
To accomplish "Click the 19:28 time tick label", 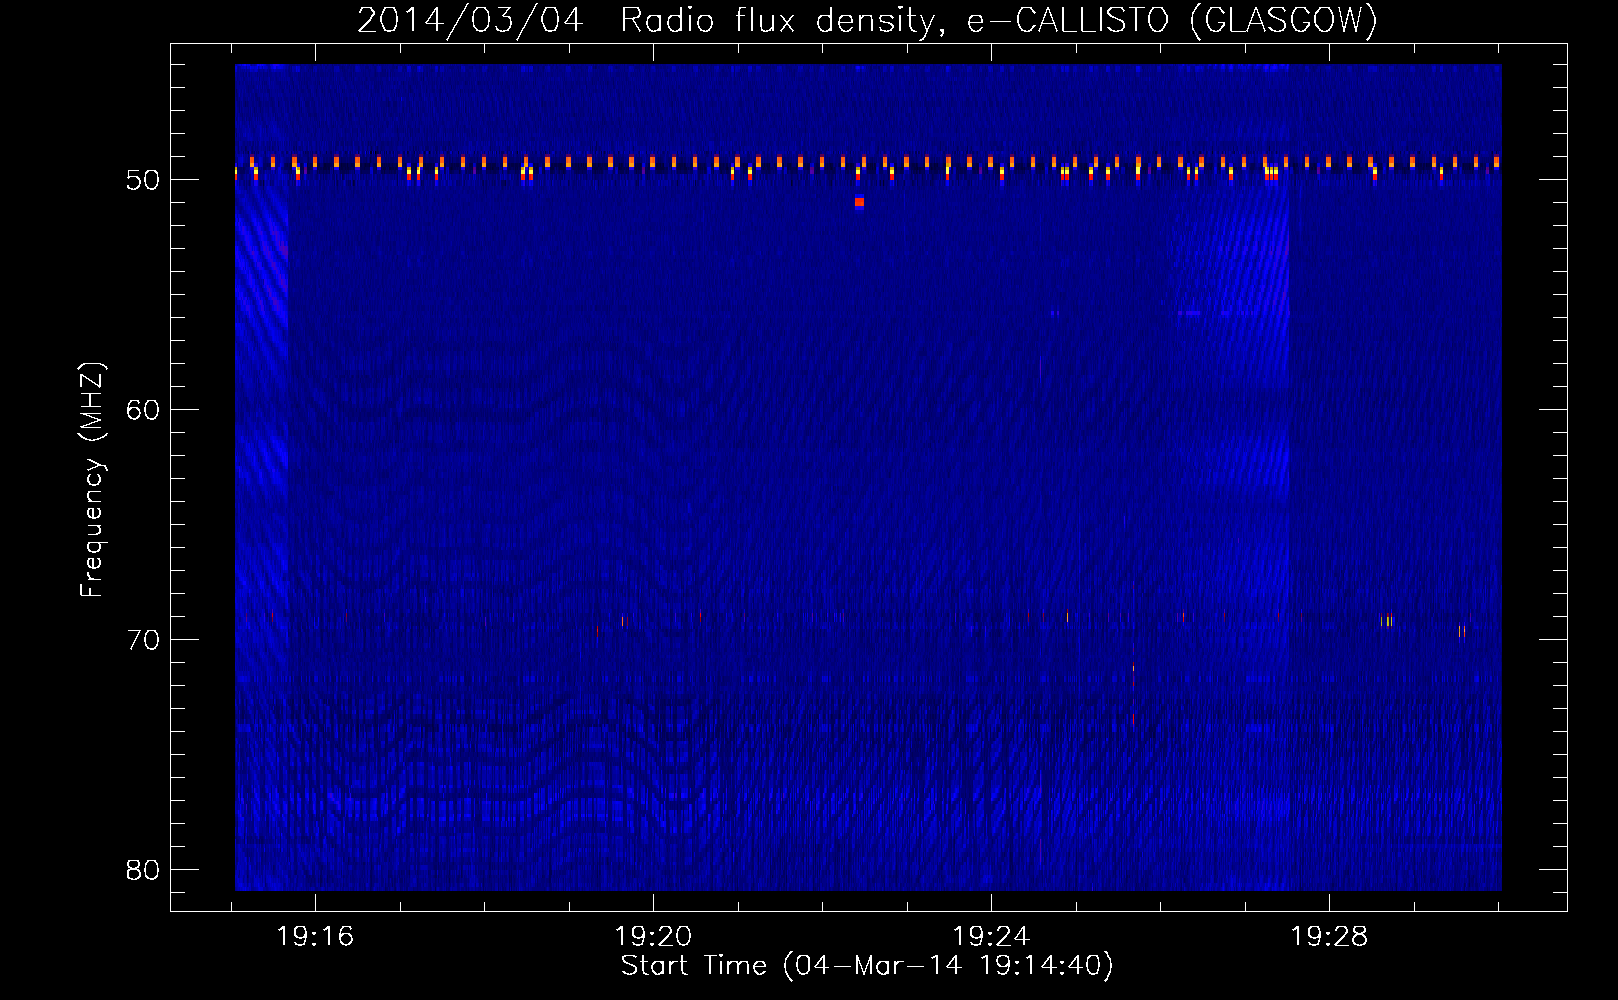I will coord(1329,937).
